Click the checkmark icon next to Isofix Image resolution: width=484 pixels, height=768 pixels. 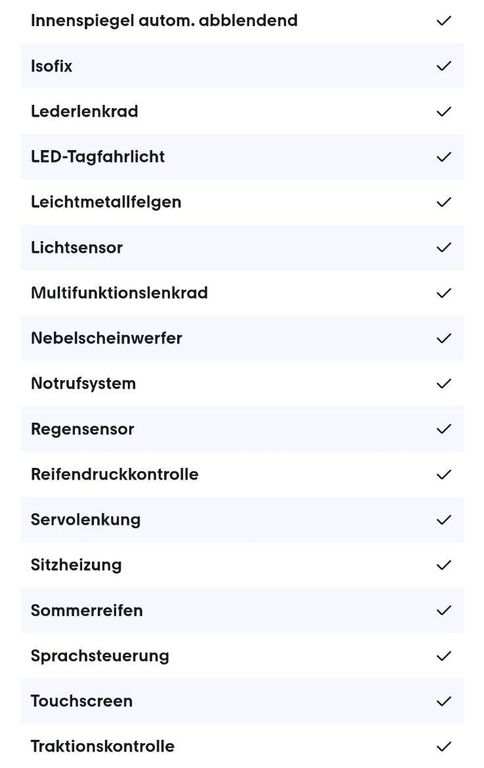point(443,66)
